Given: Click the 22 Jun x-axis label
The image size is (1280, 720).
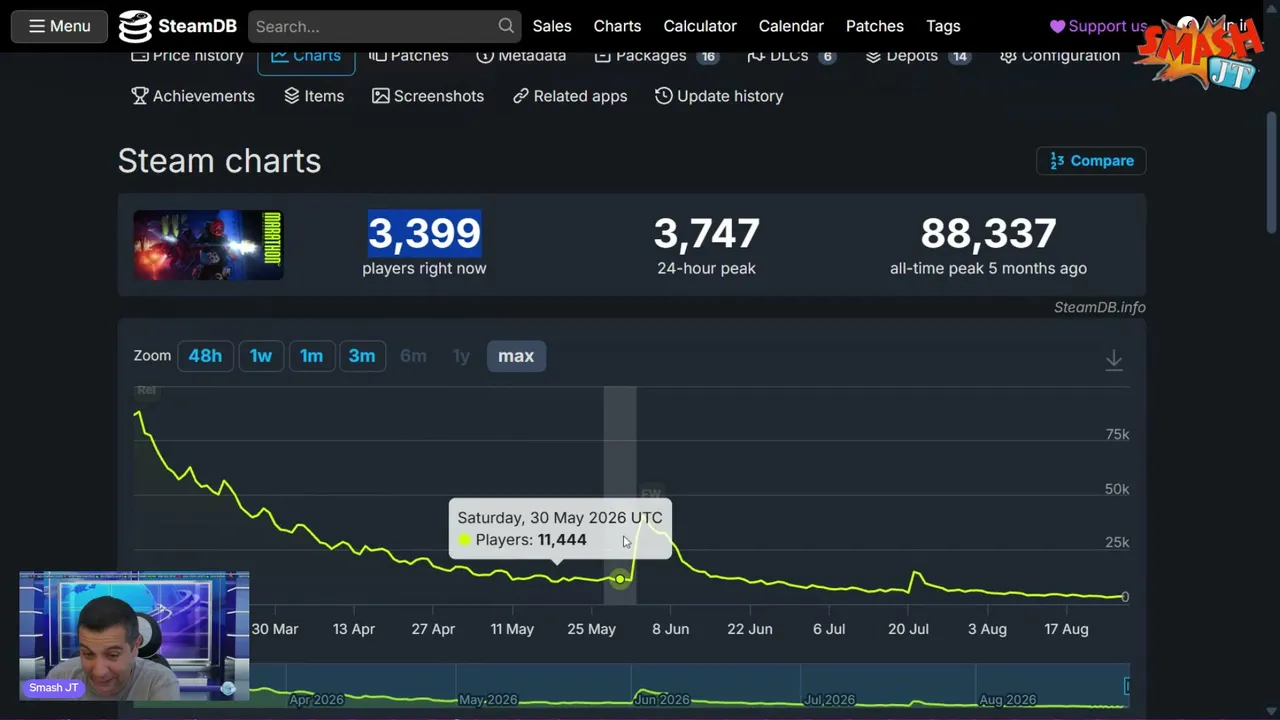Looking at the screenshot, I should coord(750,629).
